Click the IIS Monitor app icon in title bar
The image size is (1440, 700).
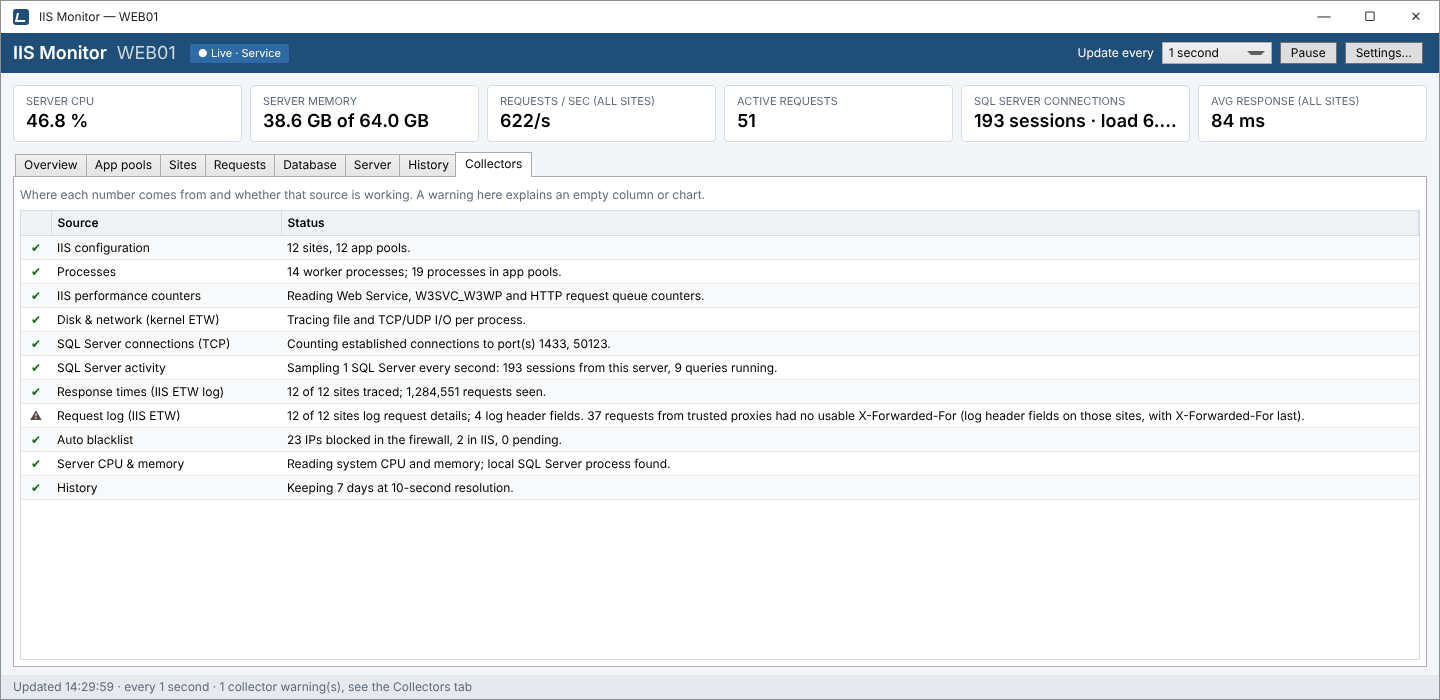21,17
